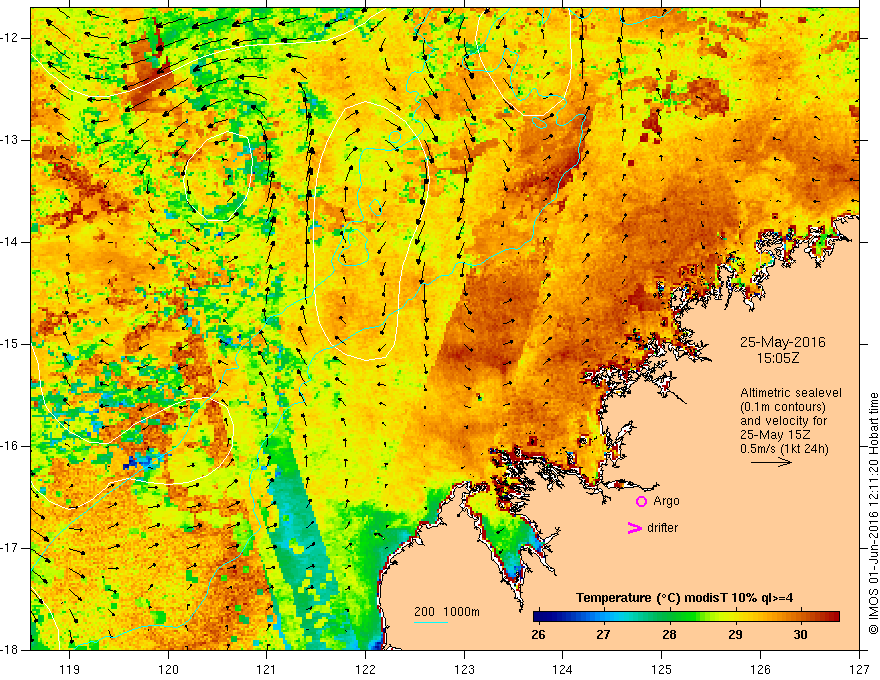The height and width of the screenshot is (680, 880).
Task: Click the '25-May 15Z' caption line
Action: (x=775, y=434)
